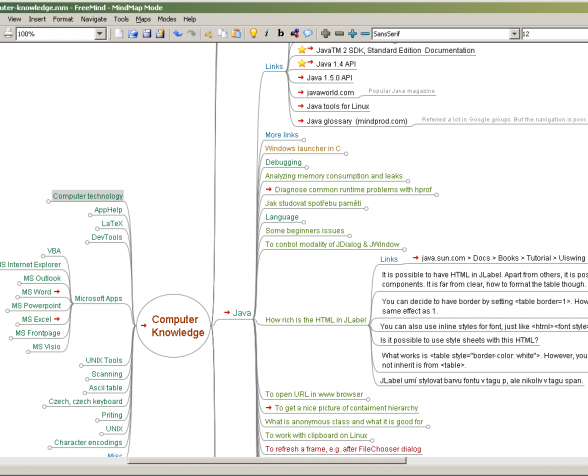Click the blue plus unfold-one-level icon
Screen dimensions: 588x476
pos(352,34)
